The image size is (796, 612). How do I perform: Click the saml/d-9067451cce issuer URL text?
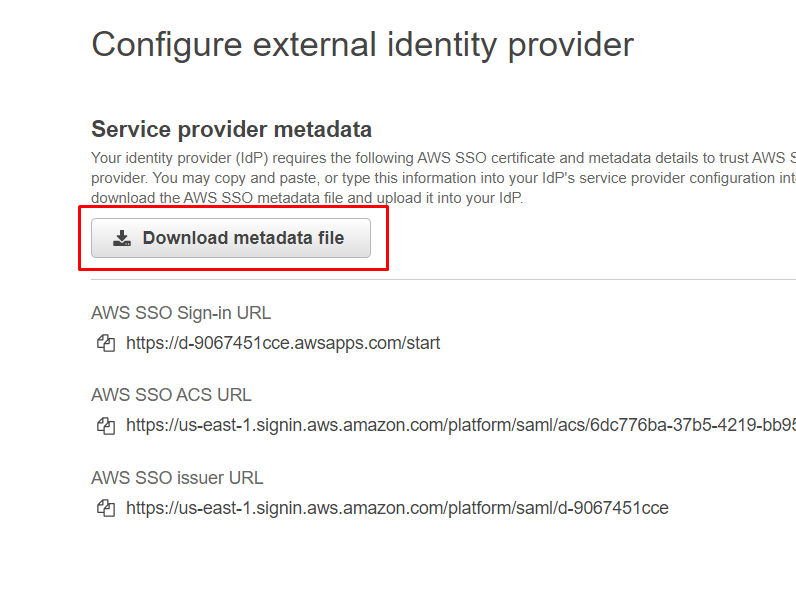(397, 508)
